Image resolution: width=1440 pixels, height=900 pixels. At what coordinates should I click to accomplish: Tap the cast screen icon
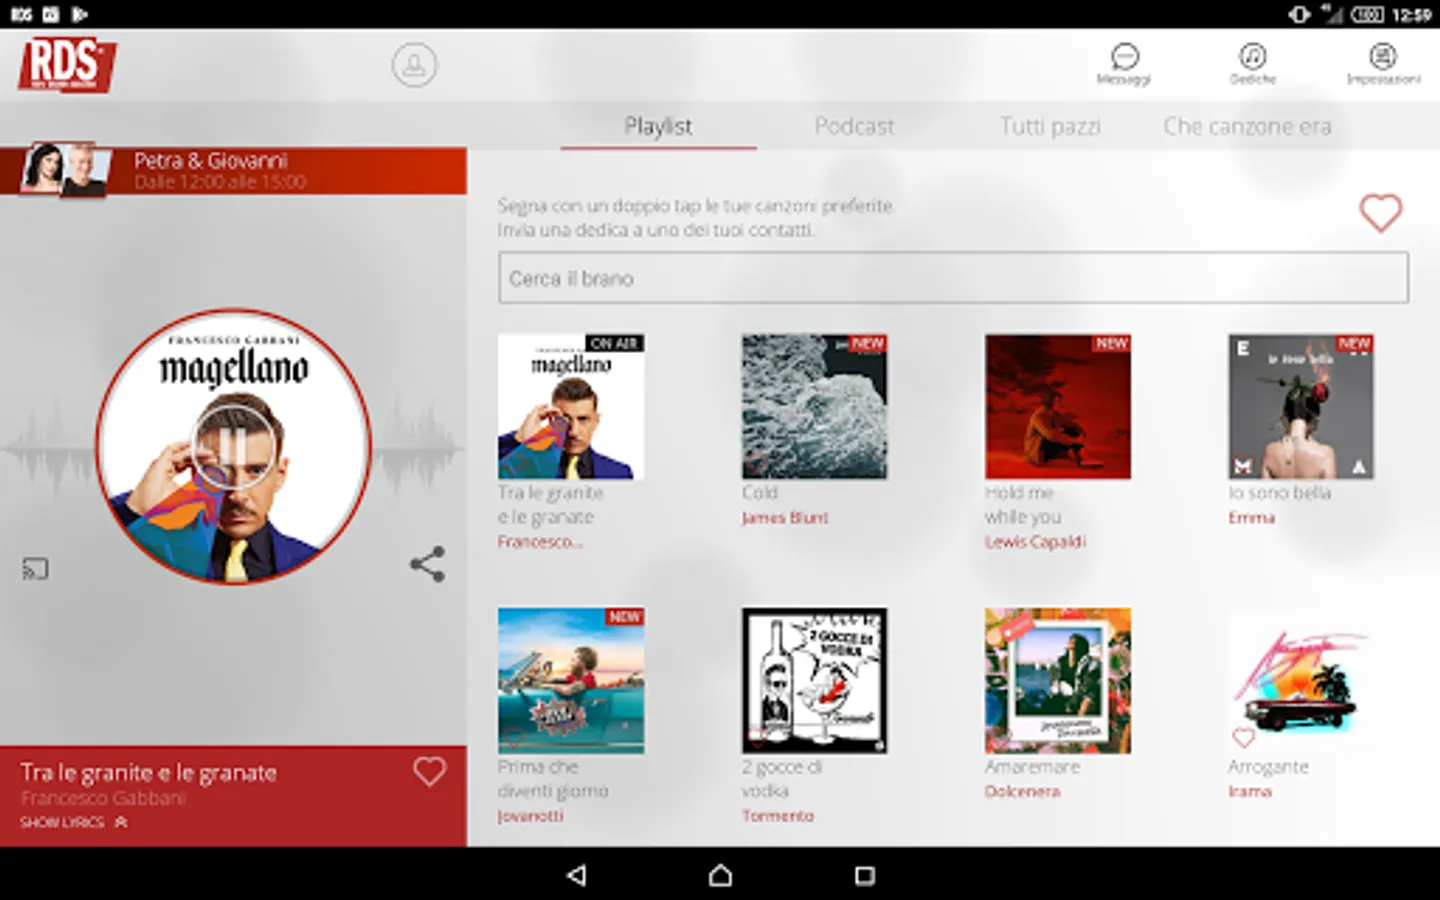[x=35, y=569]
